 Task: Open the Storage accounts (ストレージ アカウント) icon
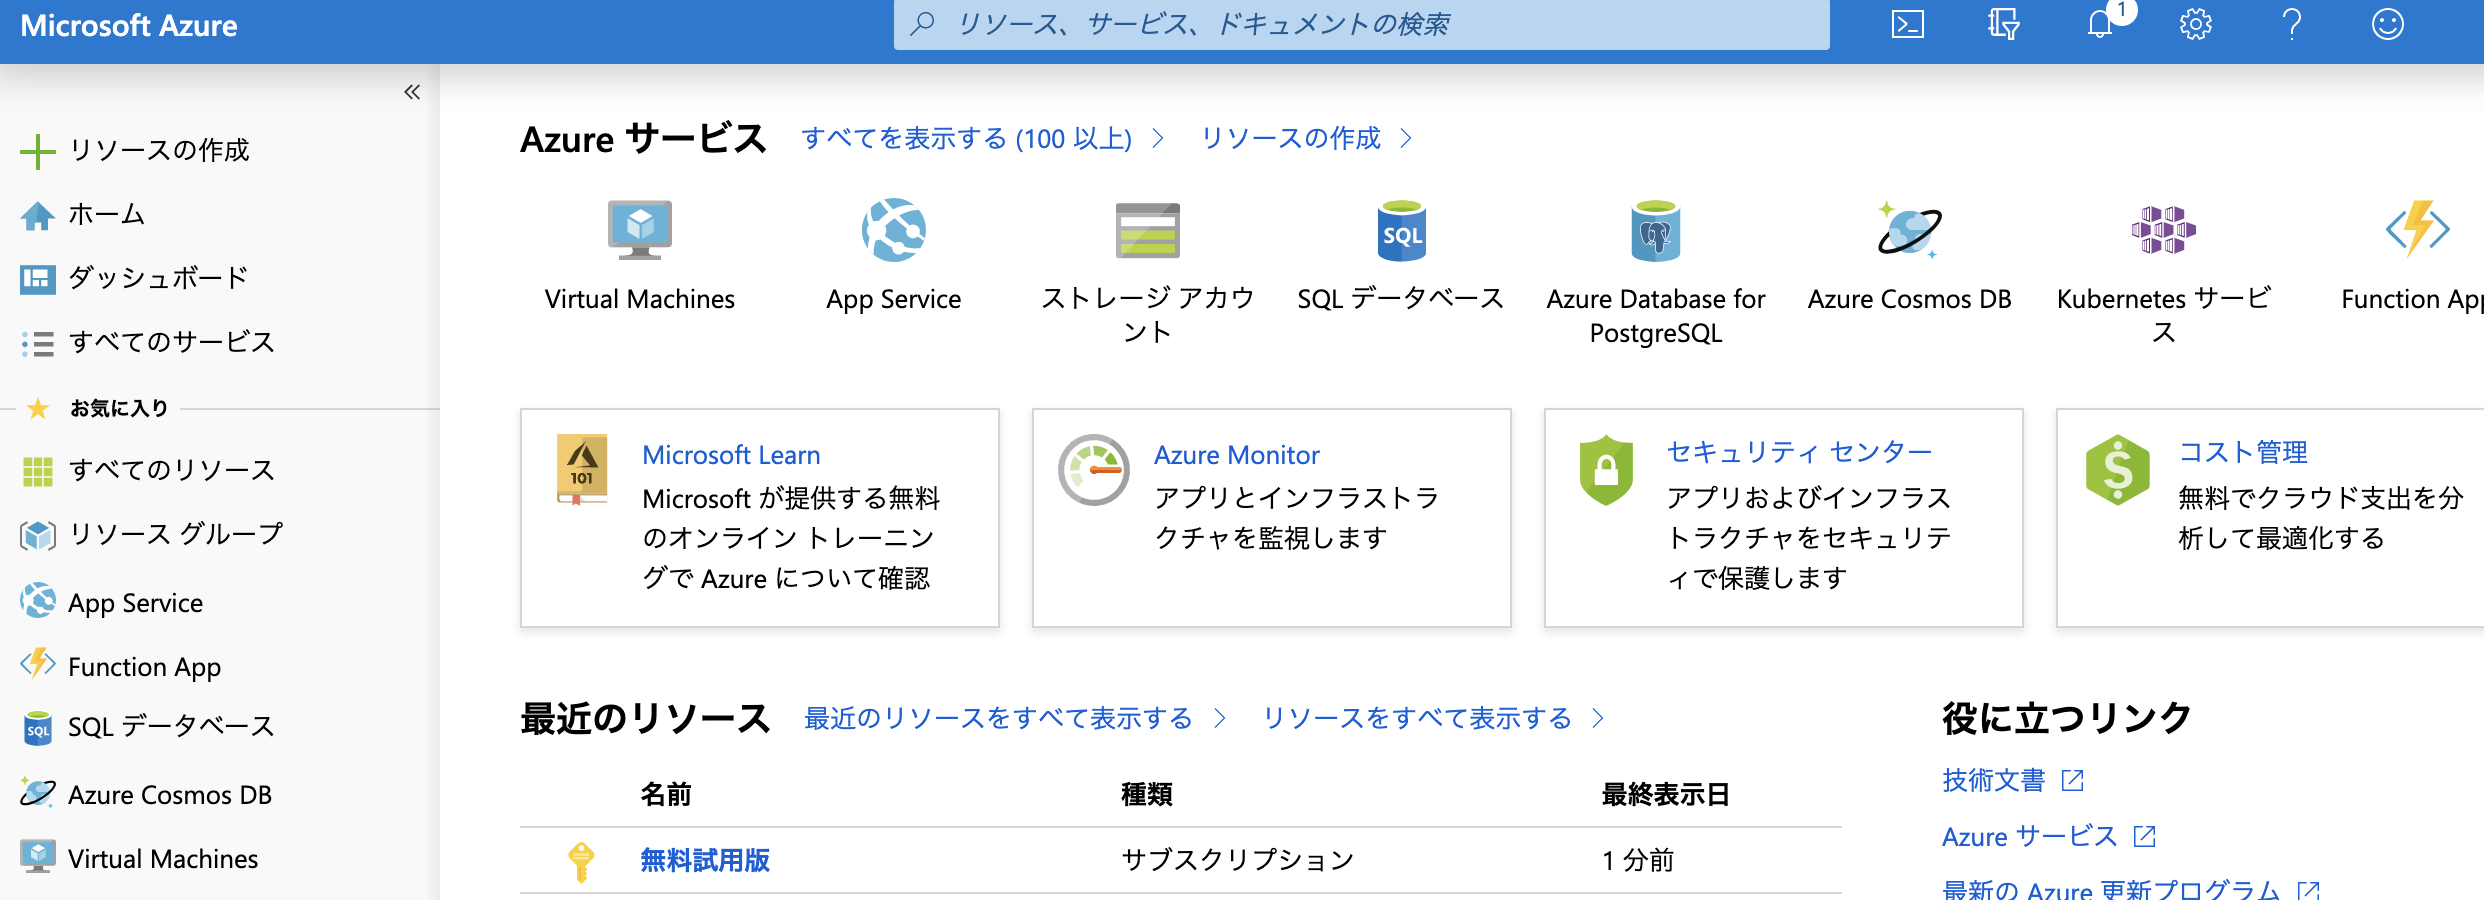(x=1148, y=230)
